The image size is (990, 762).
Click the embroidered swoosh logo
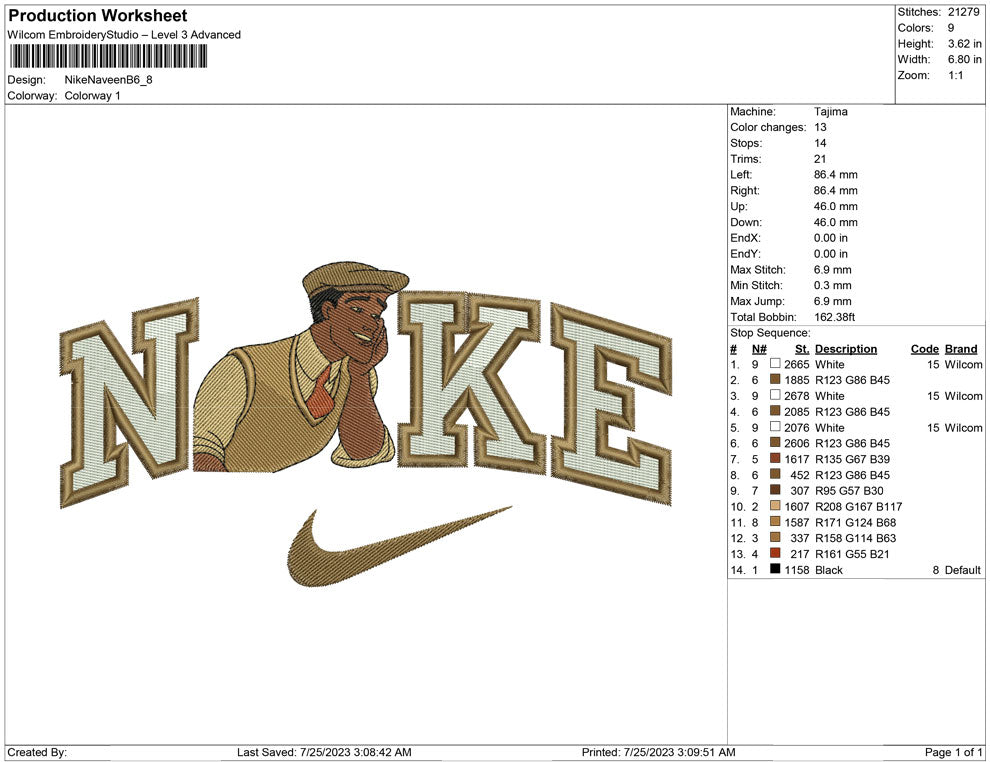(x=400, y=547)
